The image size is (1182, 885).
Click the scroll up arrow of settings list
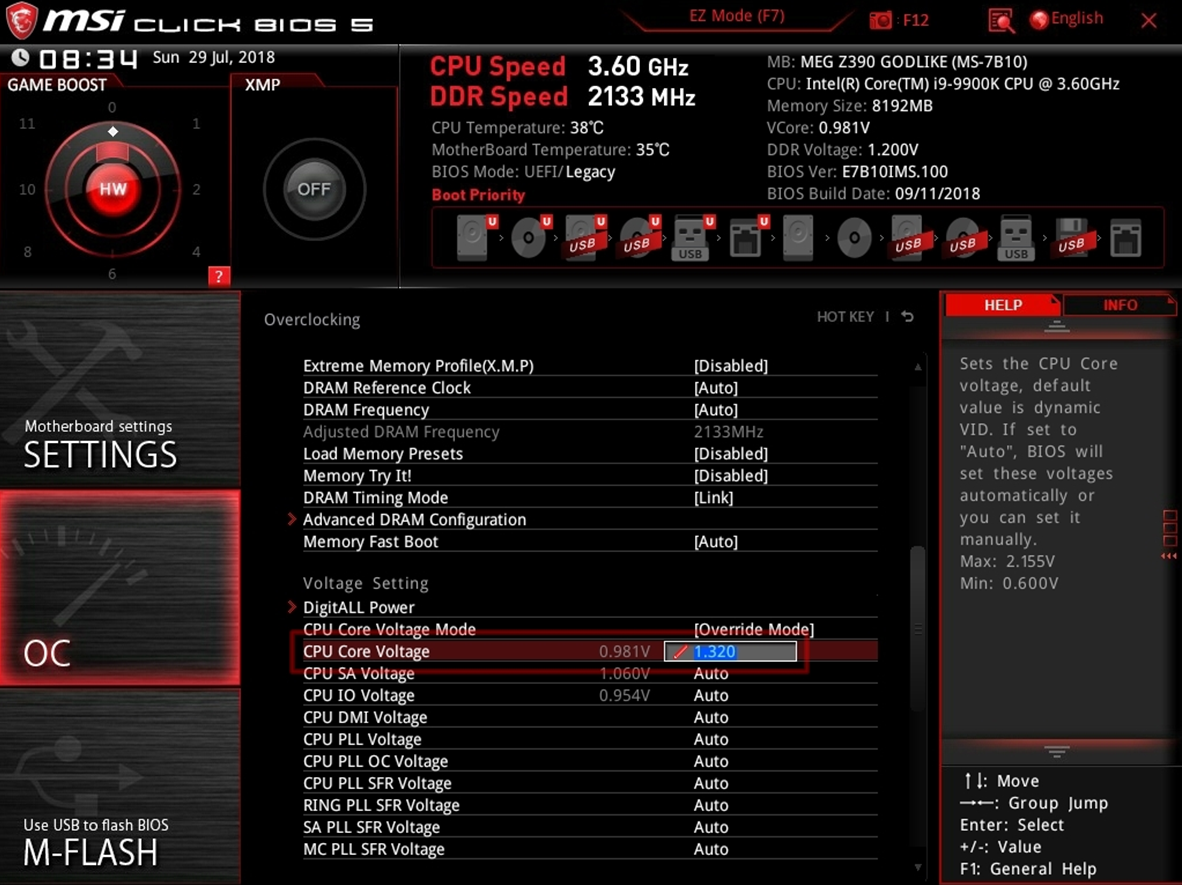917,366
